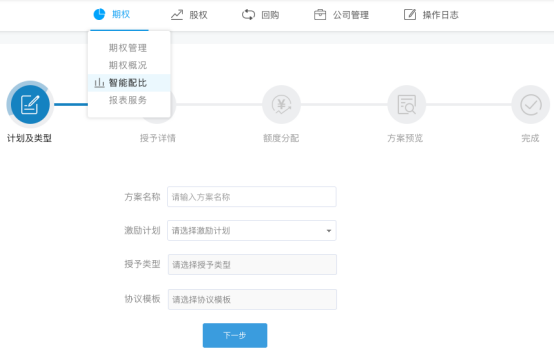Open the 操作日志 tab
Viewport: 554px width, 361px height.
tap(431, 15)
